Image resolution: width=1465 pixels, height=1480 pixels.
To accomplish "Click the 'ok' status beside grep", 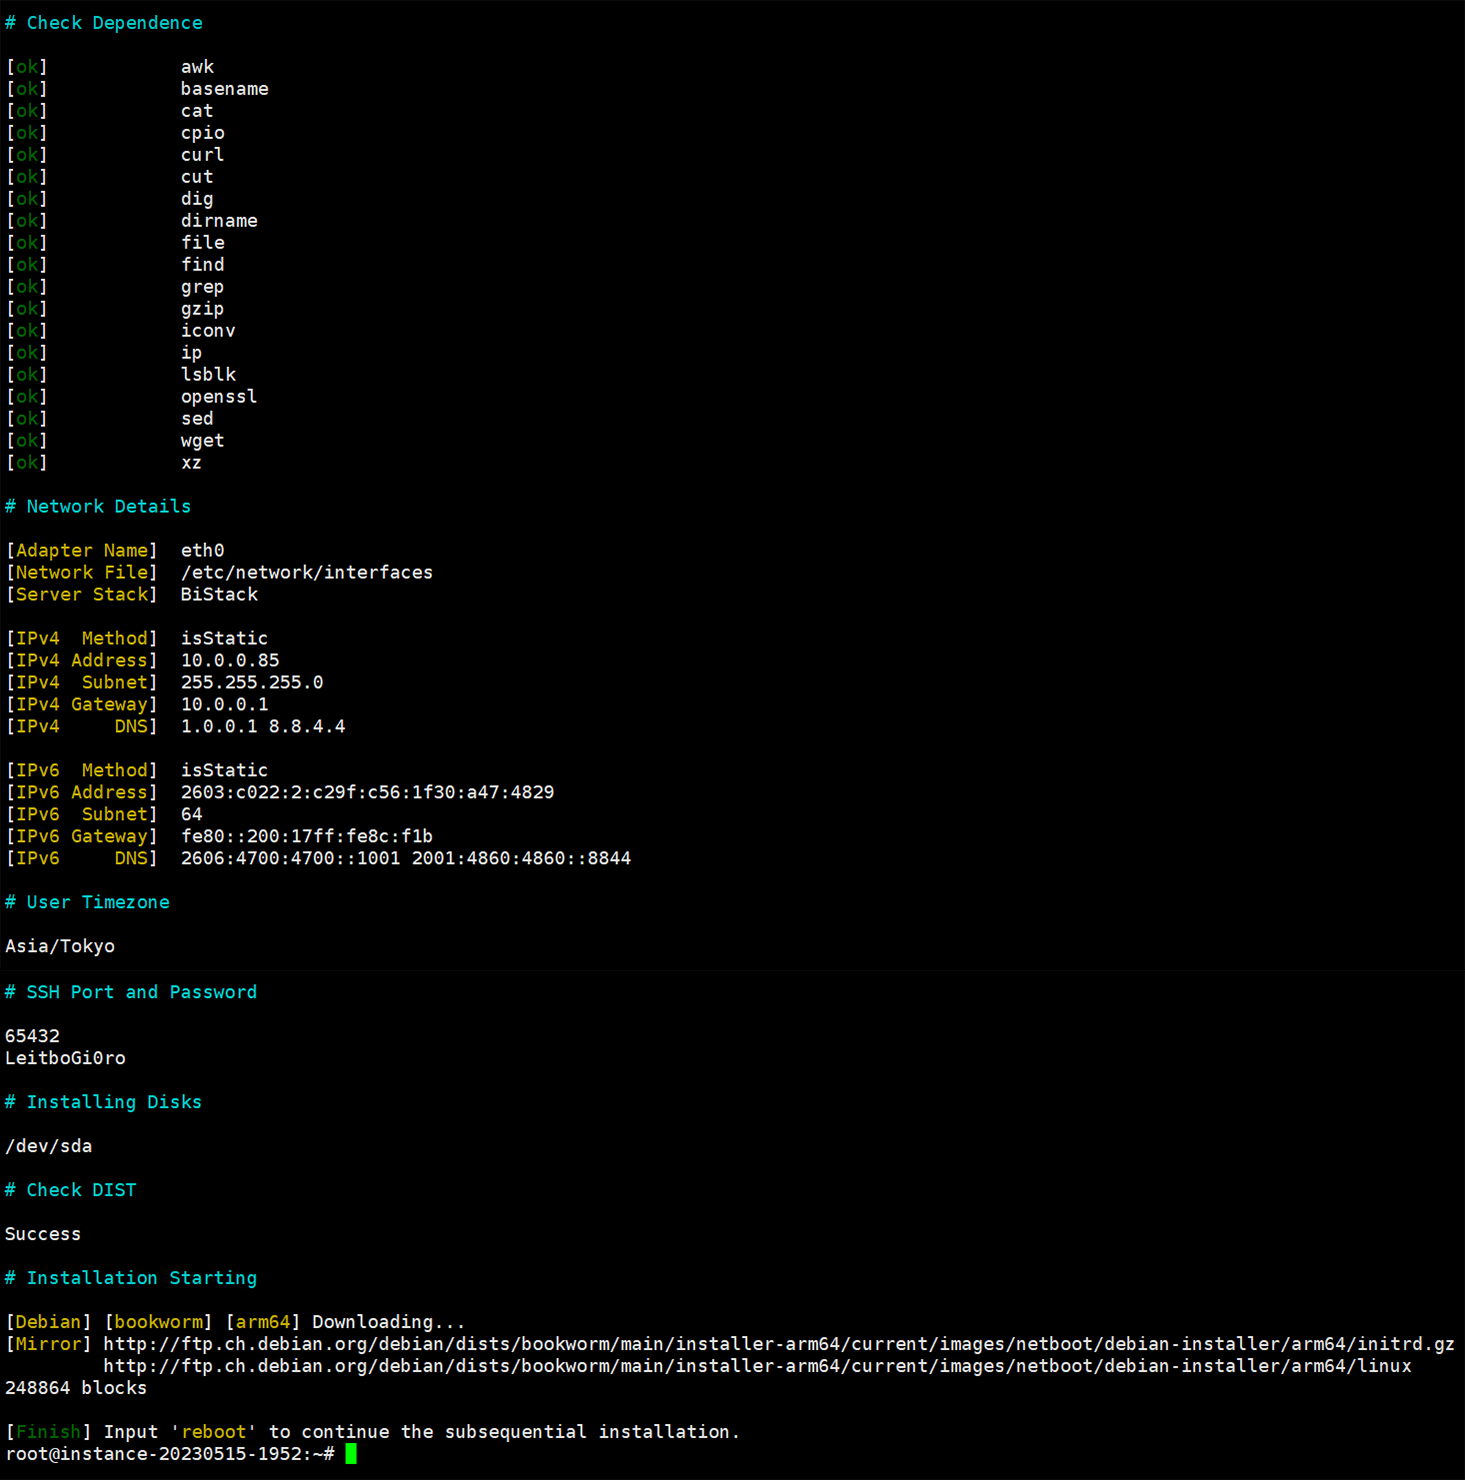I will click(x=26, y=286).
